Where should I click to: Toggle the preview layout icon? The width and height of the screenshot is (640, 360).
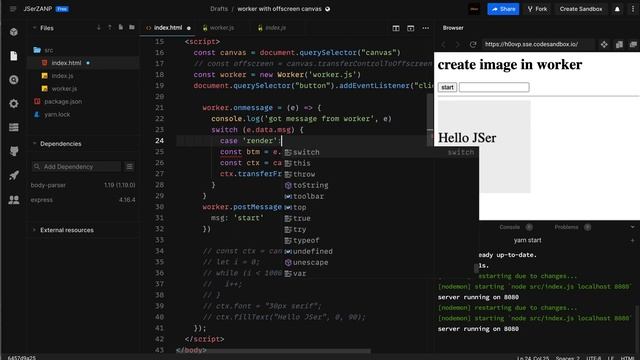tap(411, 28)
